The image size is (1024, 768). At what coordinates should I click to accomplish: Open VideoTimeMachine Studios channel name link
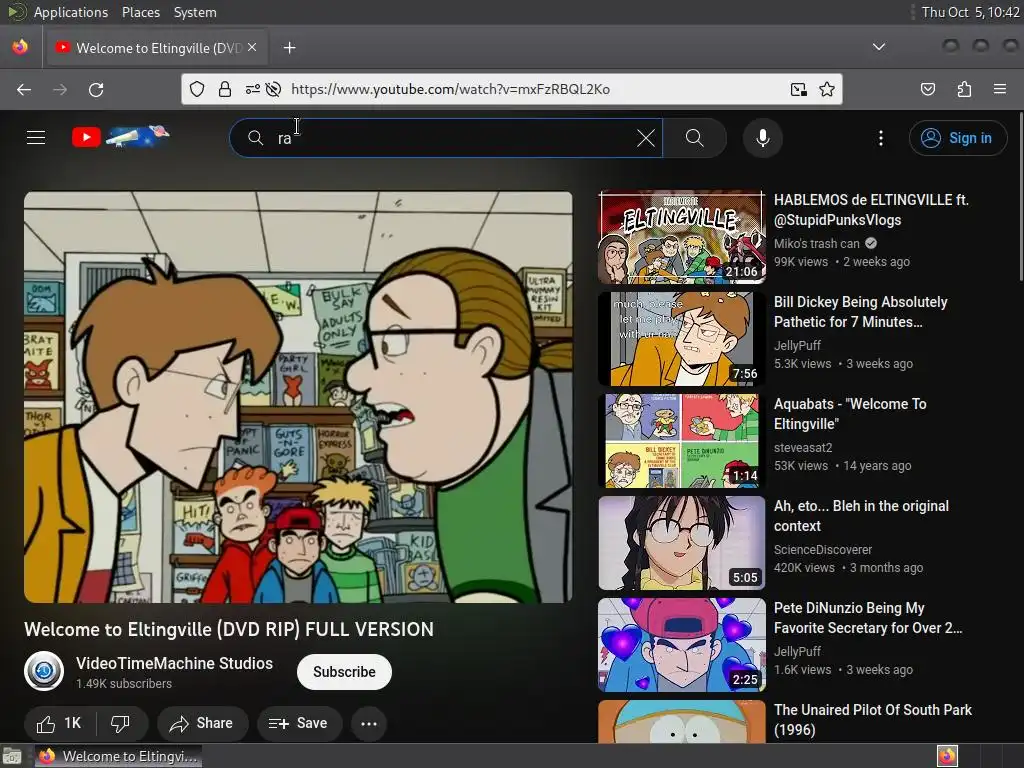coord(174,663)
